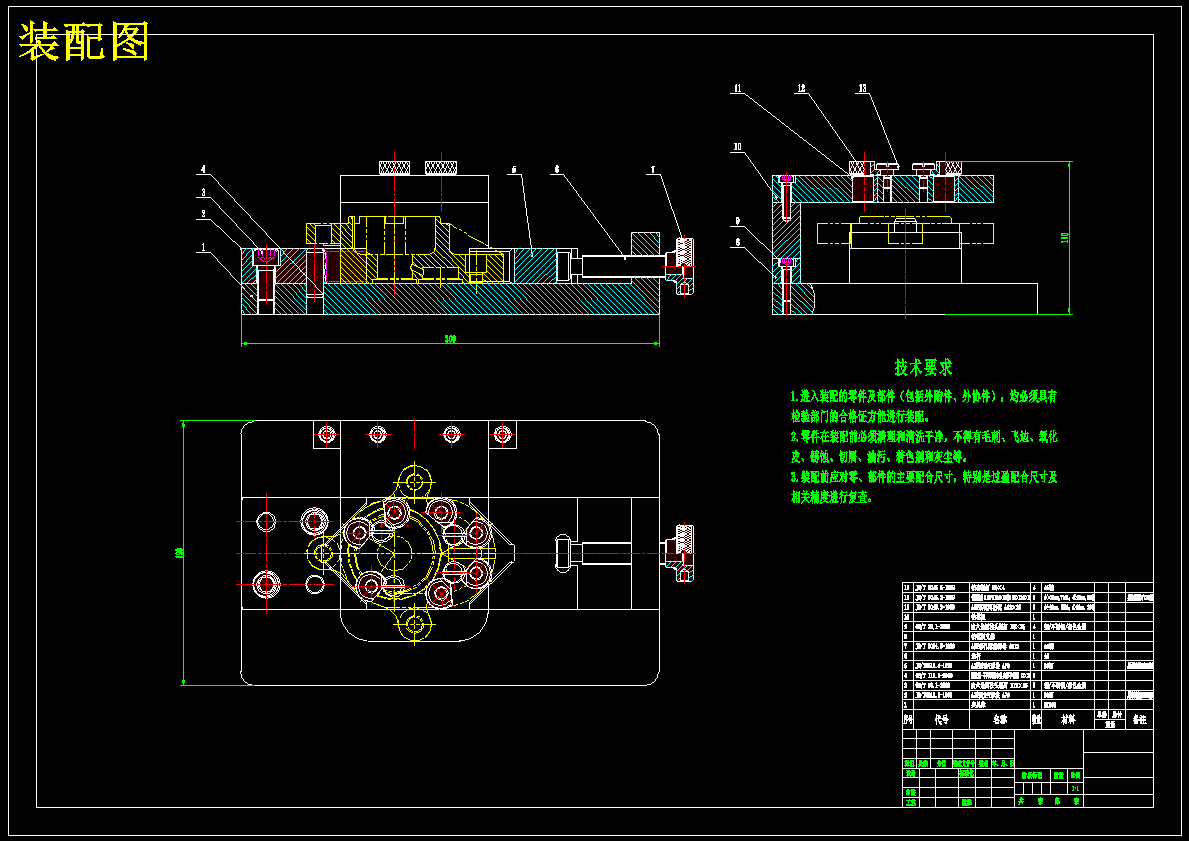Select part balloon number 3 in front view
The height and width of the screenshot is (841, 1189).
coord(202,192)
